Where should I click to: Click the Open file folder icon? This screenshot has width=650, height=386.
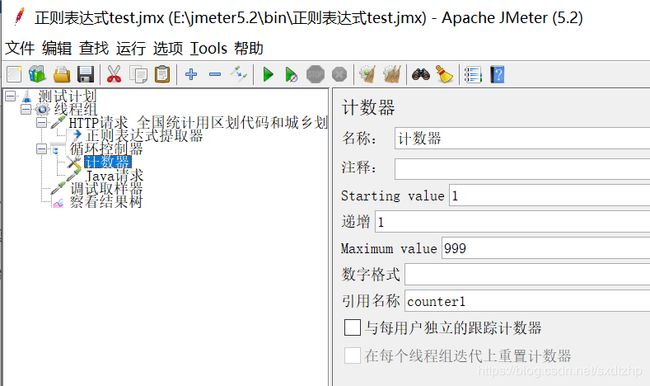coord(62,75)
